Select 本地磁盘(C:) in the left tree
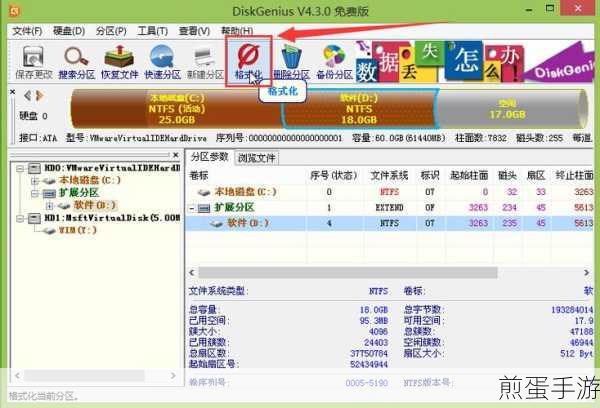The image size is (600, 408). click(x=90, y=180)
